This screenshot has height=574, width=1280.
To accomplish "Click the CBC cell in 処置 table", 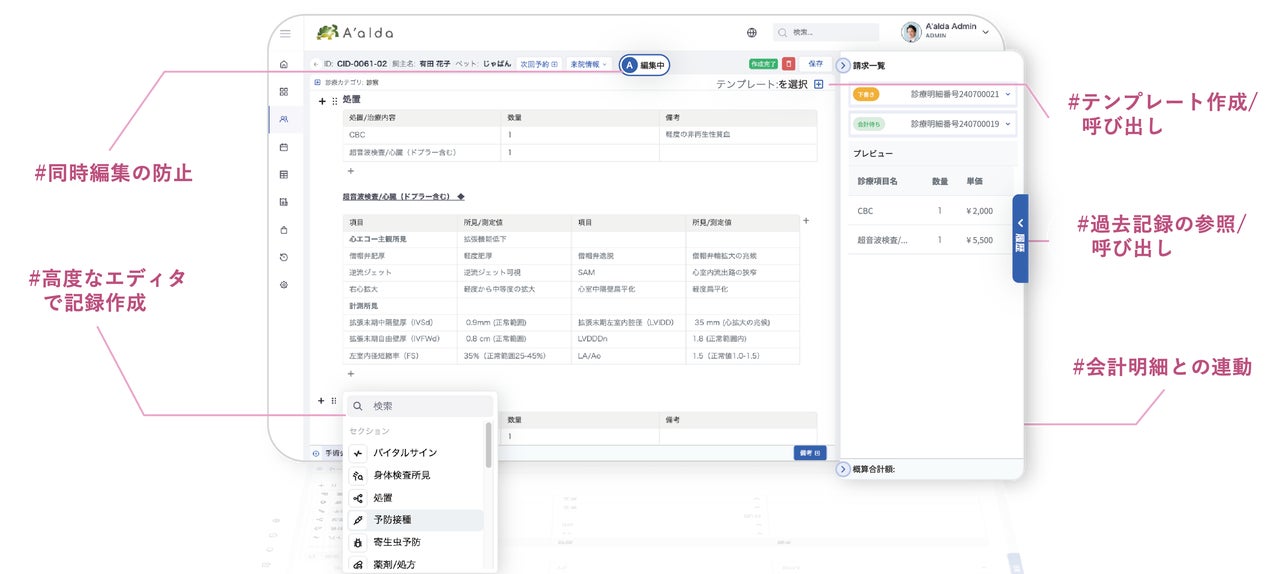I will click(x=421, y=135).
